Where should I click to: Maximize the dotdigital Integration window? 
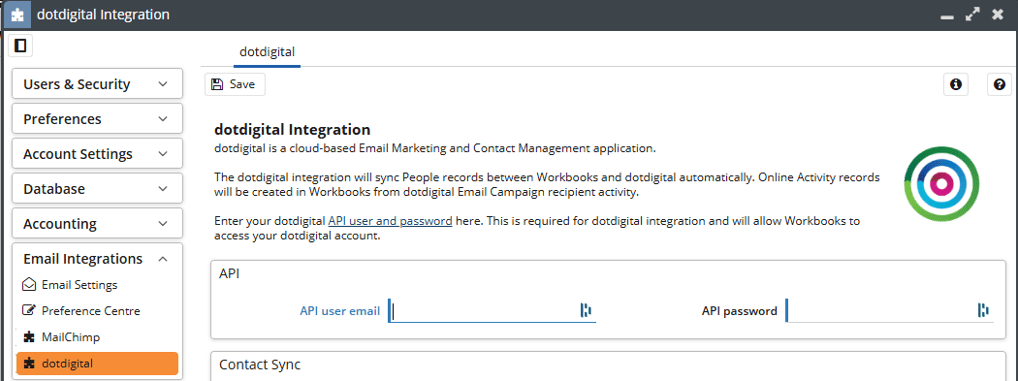(x=973, y=15)
